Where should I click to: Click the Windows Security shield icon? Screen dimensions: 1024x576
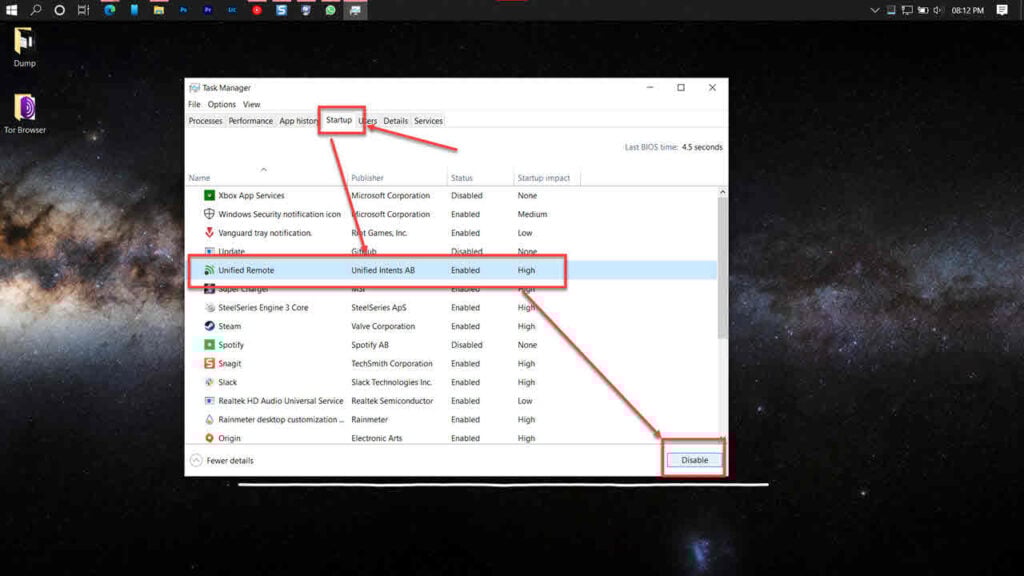(x=209, y=214)
